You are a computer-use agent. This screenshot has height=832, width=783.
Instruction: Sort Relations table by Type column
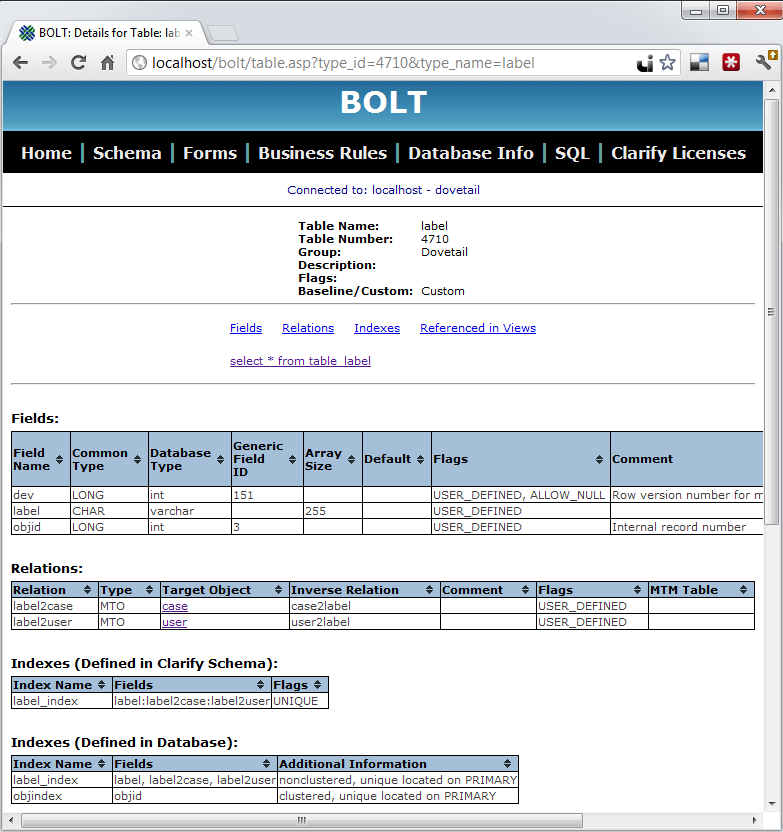pos(150,590)
